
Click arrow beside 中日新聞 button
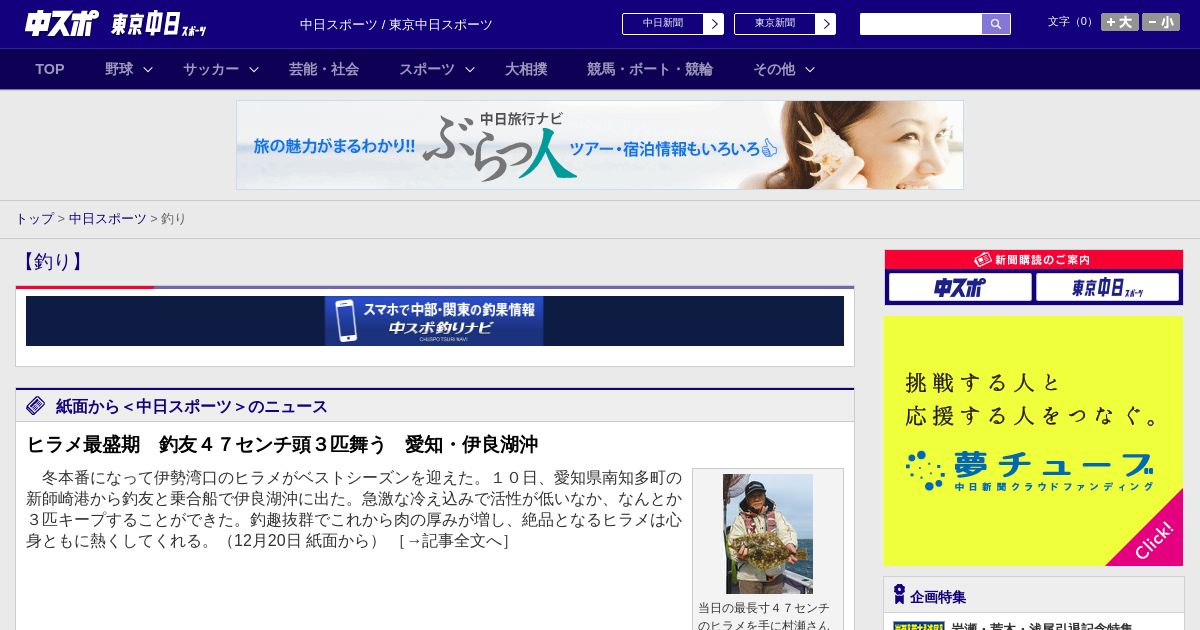click(714, 24)
